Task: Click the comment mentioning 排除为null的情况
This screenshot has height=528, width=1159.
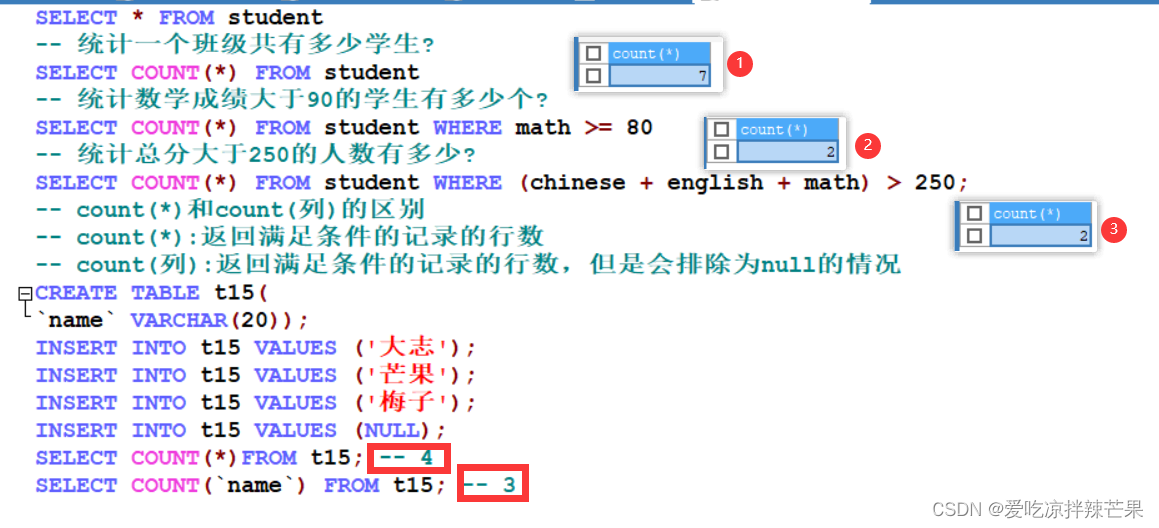Action: (x=468, y=265)
